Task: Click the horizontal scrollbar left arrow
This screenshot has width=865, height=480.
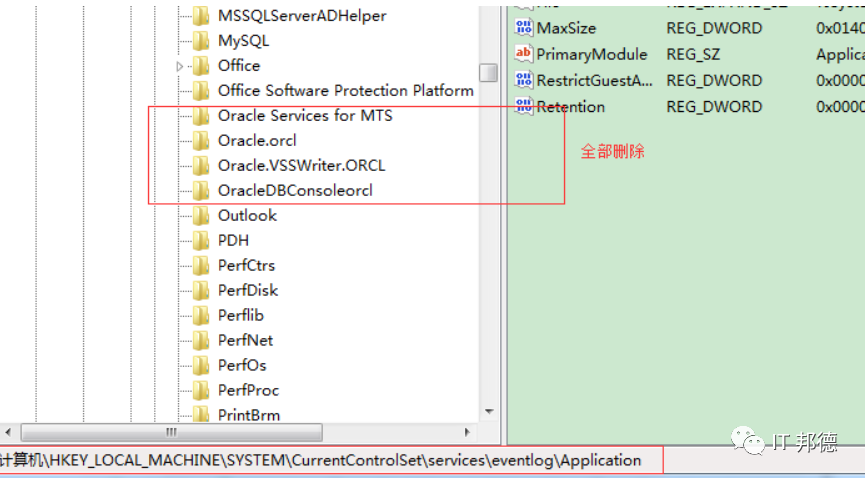Action: coord(9,432)
